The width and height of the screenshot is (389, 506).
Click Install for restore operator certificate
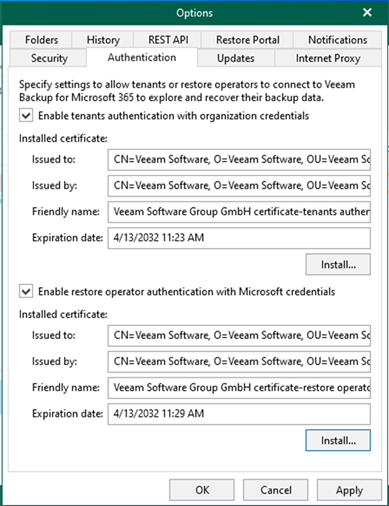click(x=338, y=440)
